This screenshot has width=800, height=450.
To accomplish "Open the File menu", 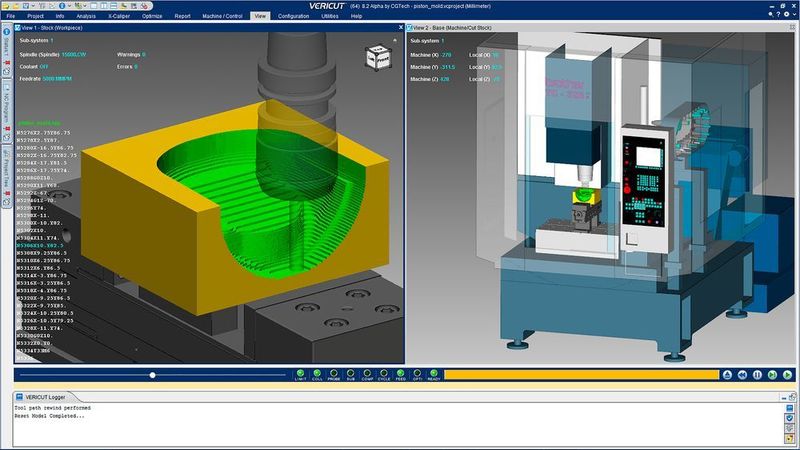I will click(11, 16).
